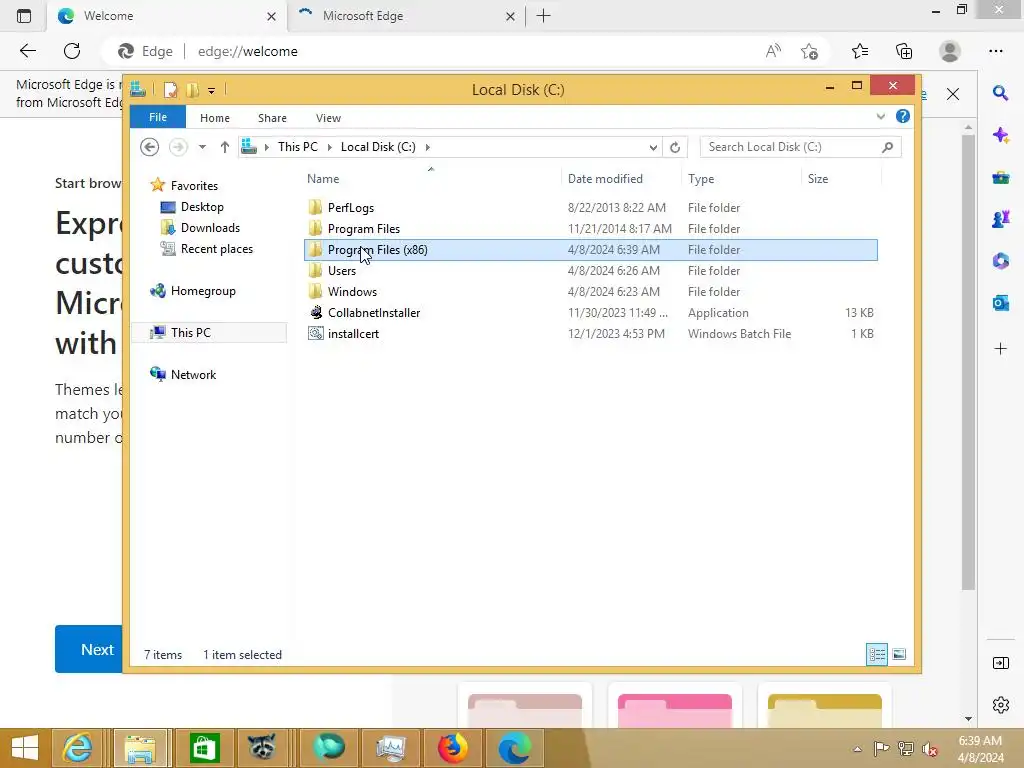Select Network in navigation pane
The image size is (1024, 768).
tap(193, 374)
